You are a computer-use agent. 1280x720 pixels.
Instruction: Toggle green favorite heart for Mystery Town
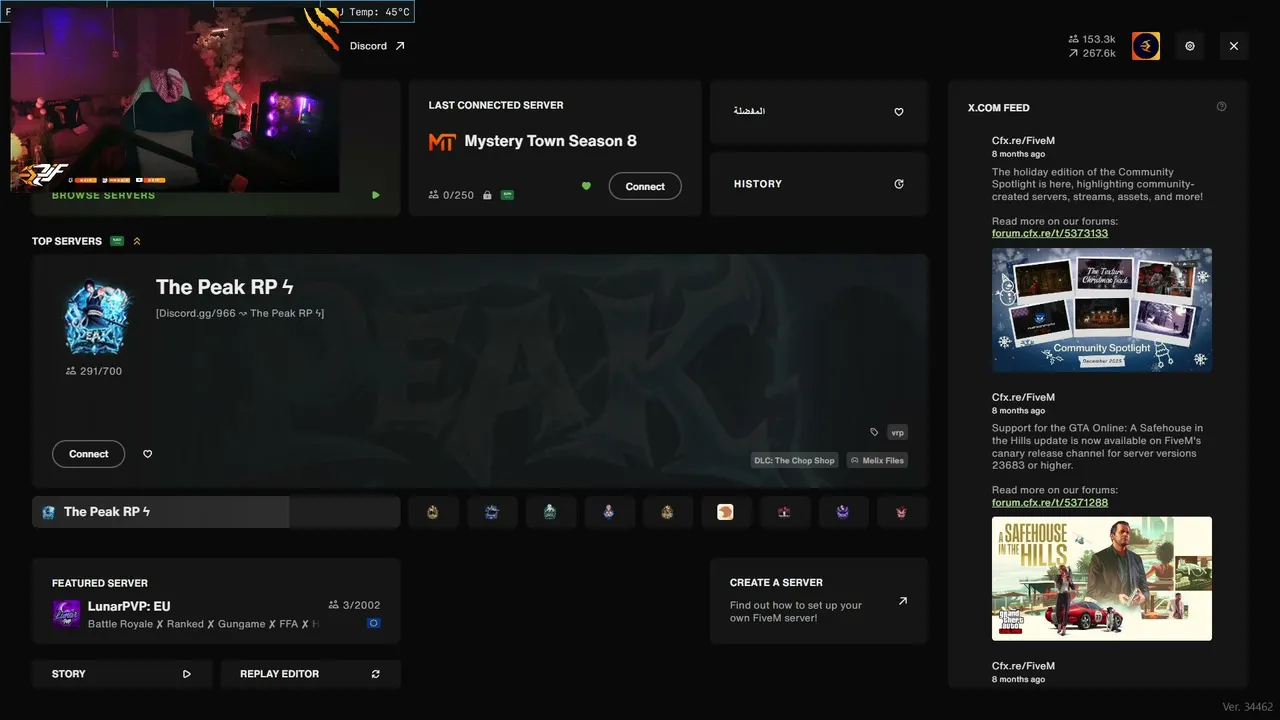point(586,186)
